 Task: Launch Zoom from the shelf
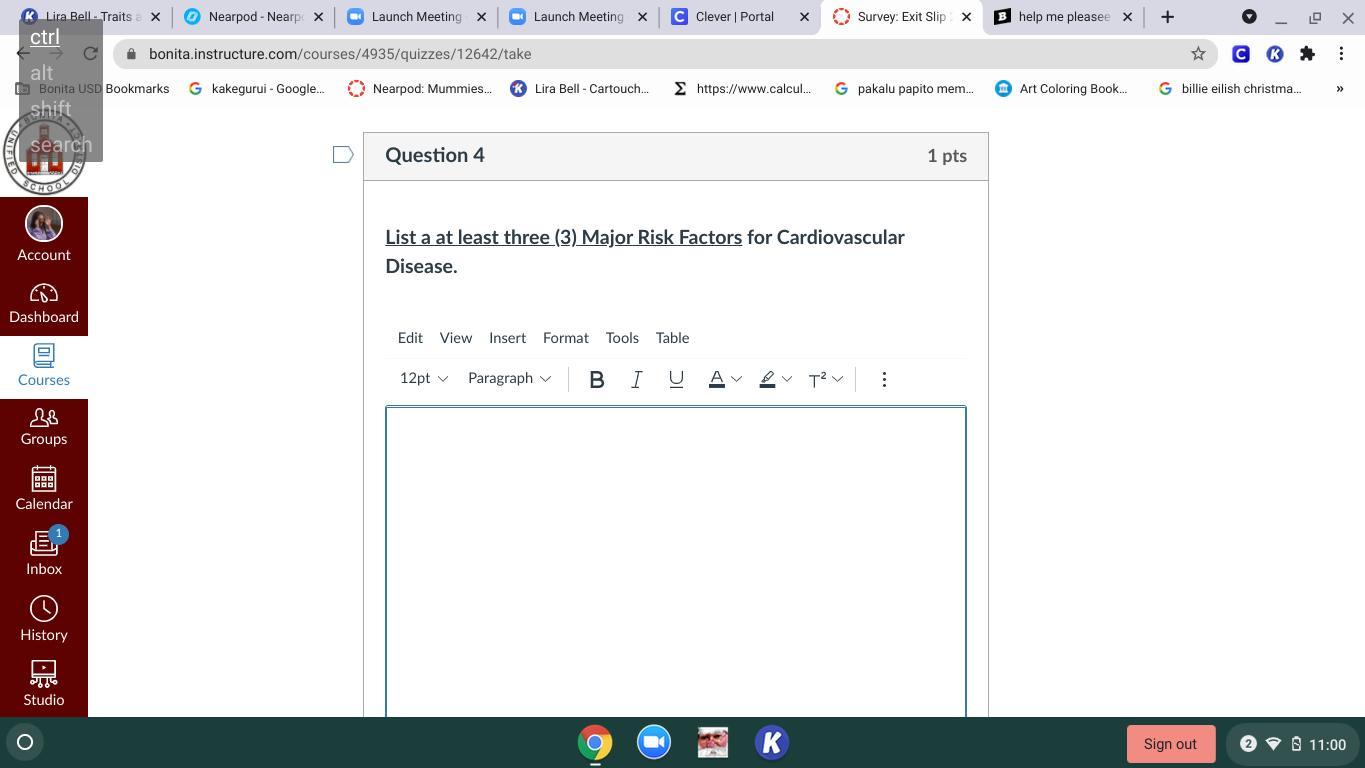[654, 743]
